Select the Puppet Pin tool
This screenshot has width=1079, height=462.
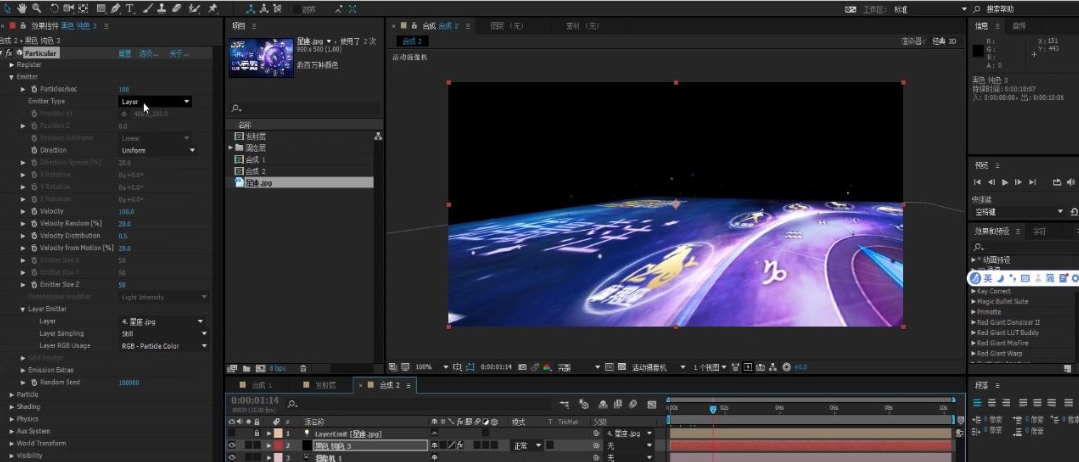(213, 8)
